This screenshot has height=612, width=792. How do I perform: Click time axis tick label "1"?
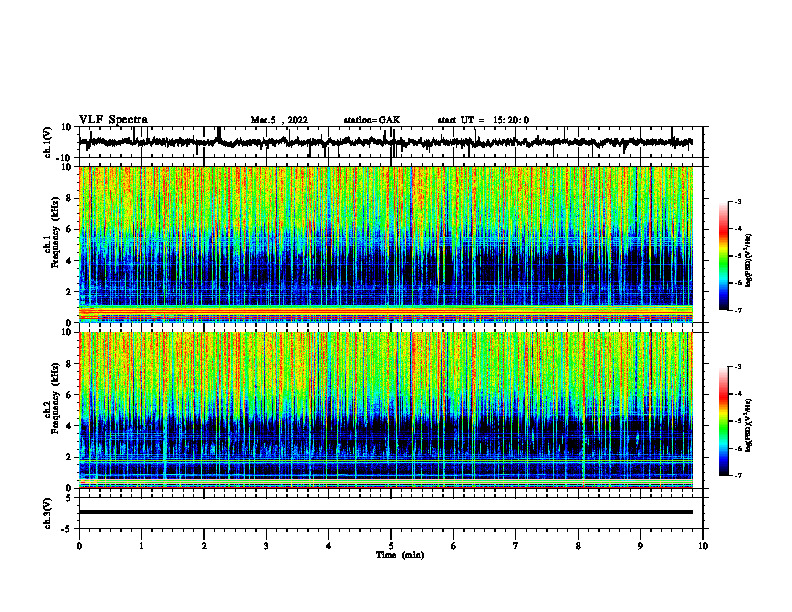141,546
